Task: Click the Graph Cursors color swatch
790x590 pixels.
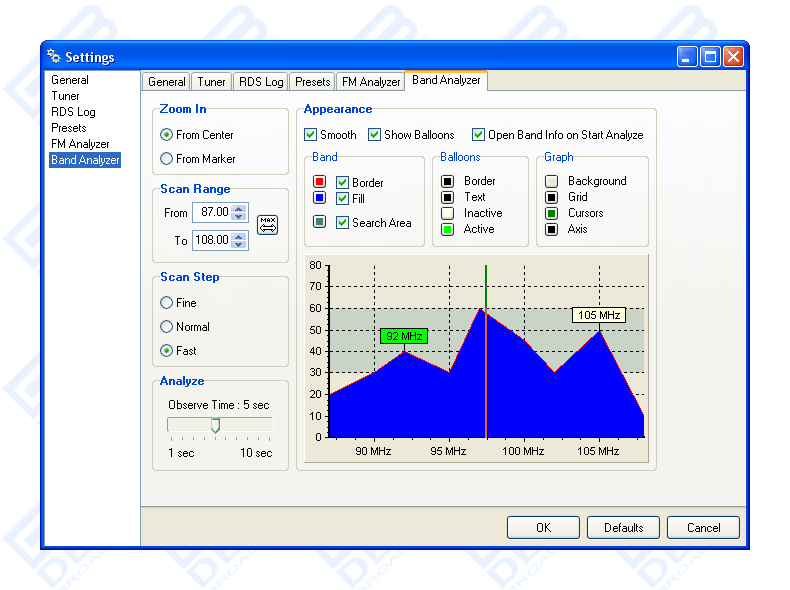Action: point(551,213)
